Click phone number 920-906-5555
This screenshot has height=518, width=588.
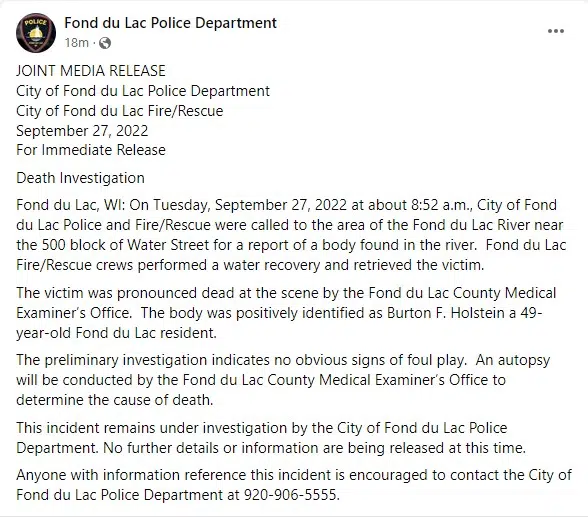click(x=292, y=495)
